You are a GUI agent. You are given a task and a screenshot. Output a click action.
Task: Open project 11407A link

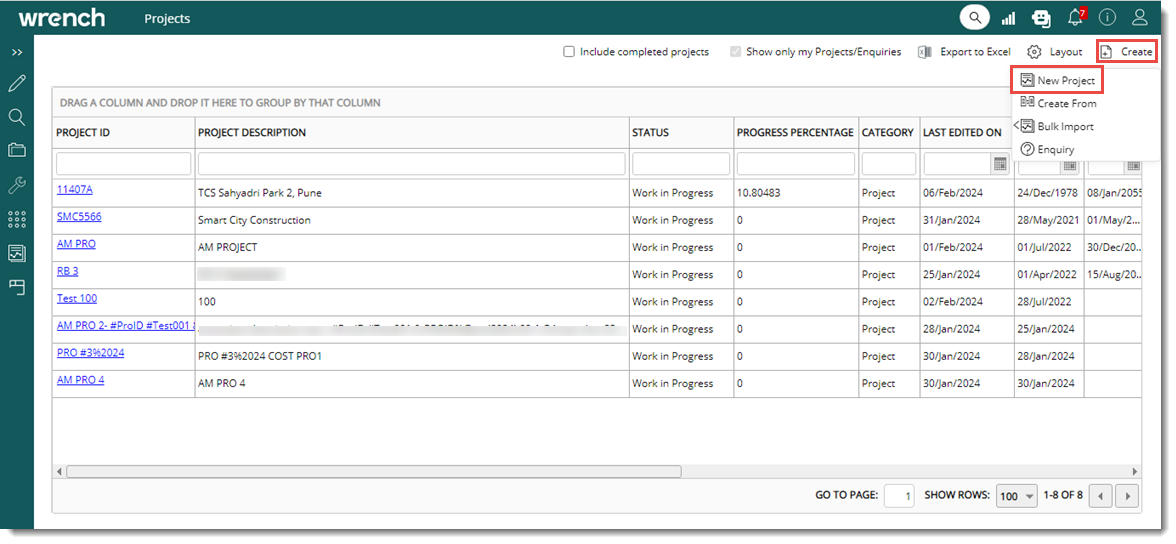75,190
